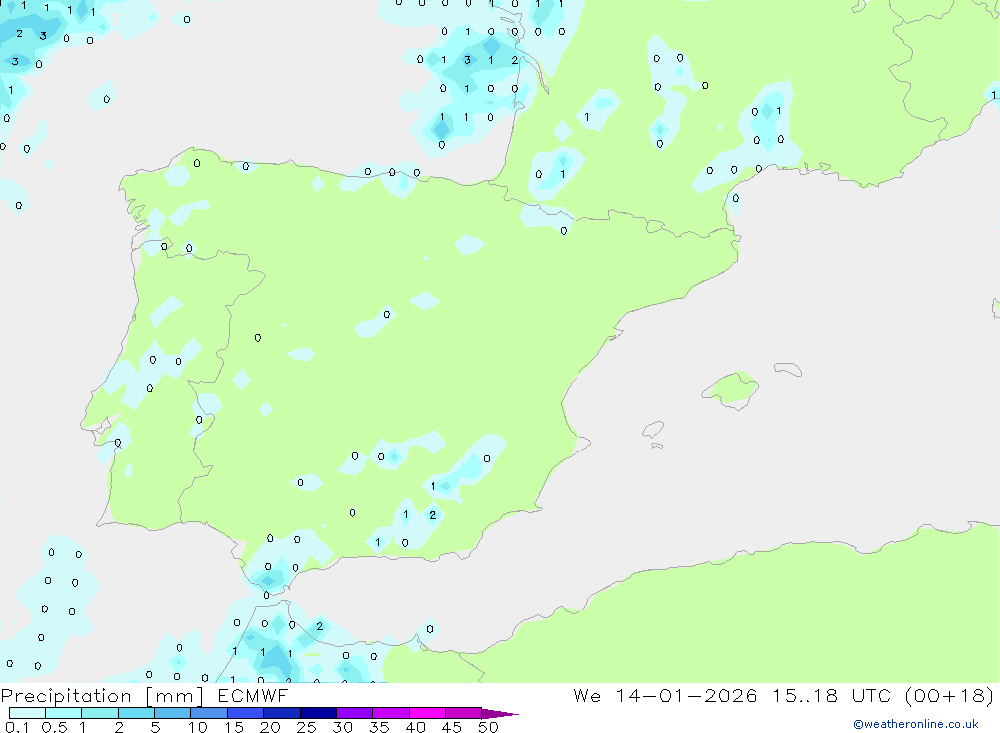This screenshot has width=1000, height=733.
Task: Click the 40–45 mm magenta swatch
Action: 427,713
